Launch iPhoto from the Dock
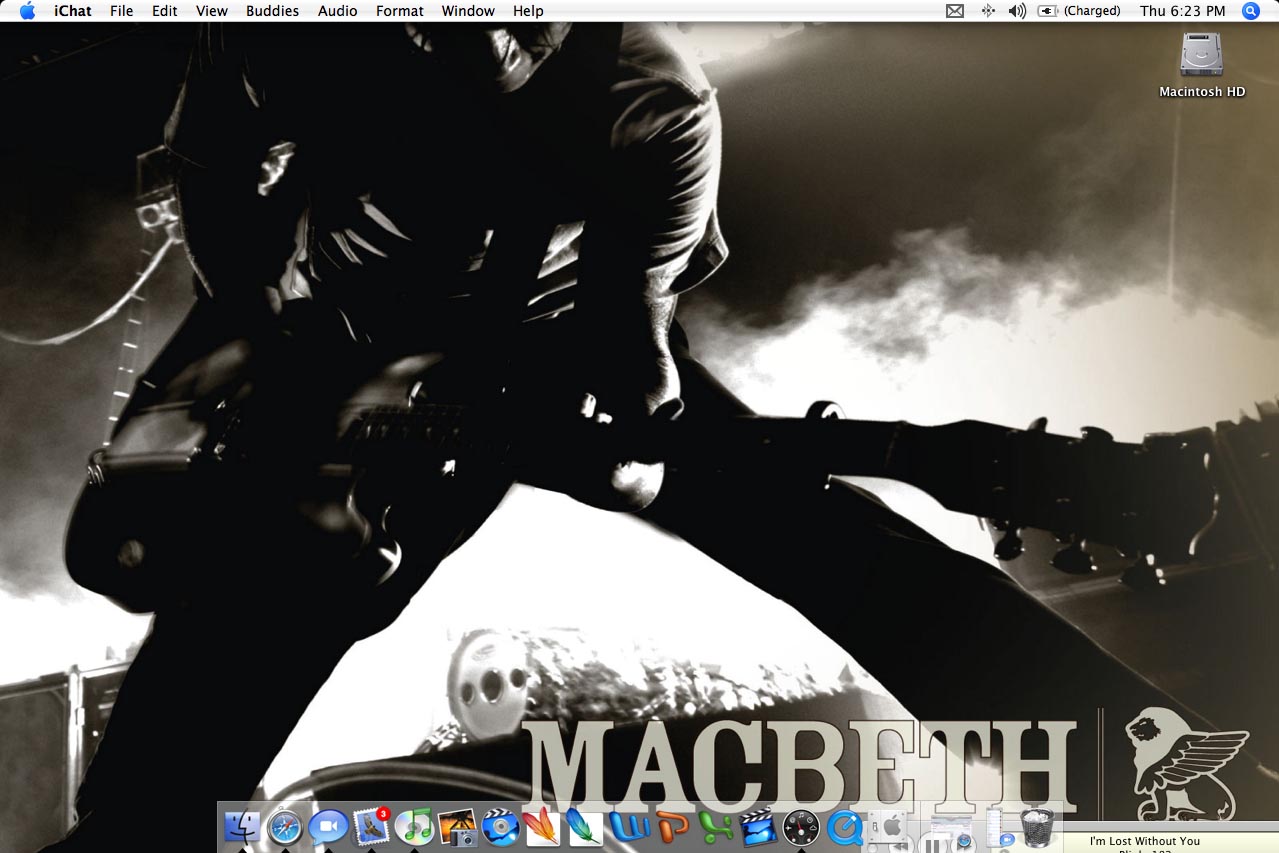The width and height of the screenshot is (1279, 853). pyautogui.click(x=457, y=827)
